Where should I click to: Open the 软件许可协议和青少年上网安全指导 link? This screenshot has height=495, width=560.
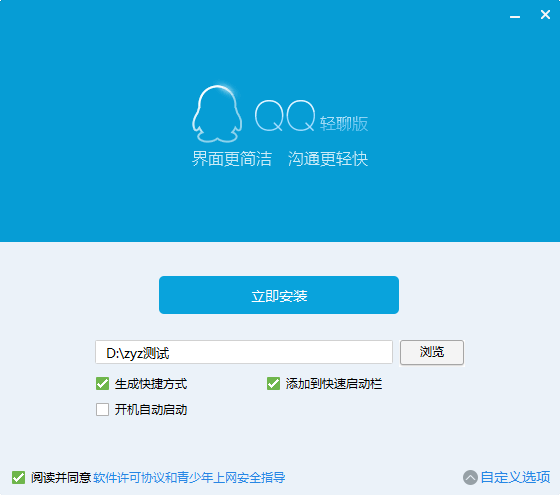(x=189, y=478)
